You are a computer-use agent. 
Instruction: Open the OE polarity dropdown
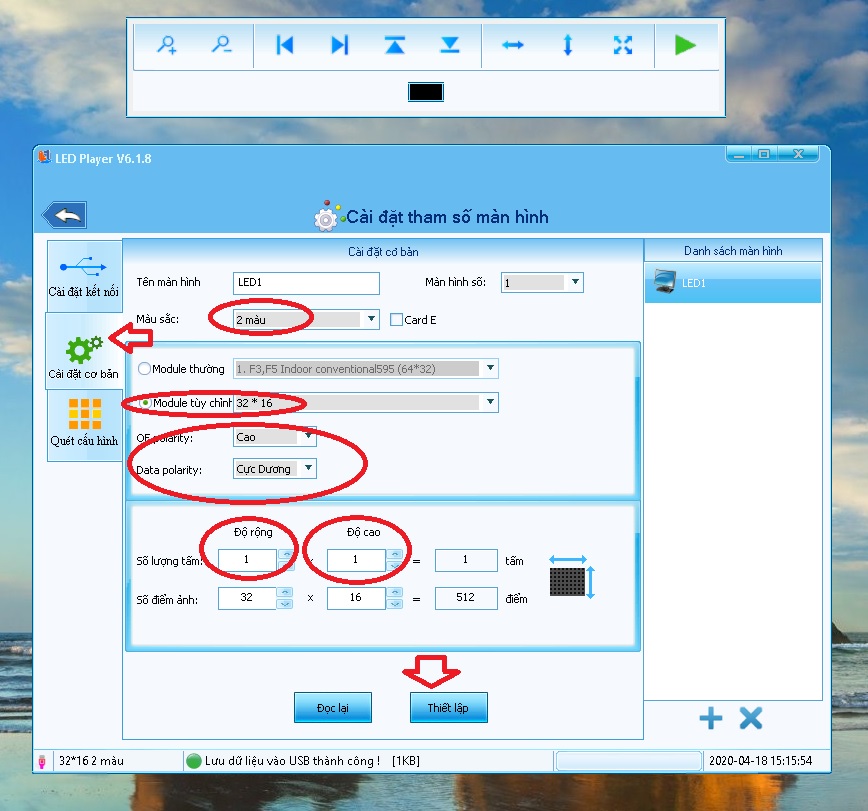(275, 437)
